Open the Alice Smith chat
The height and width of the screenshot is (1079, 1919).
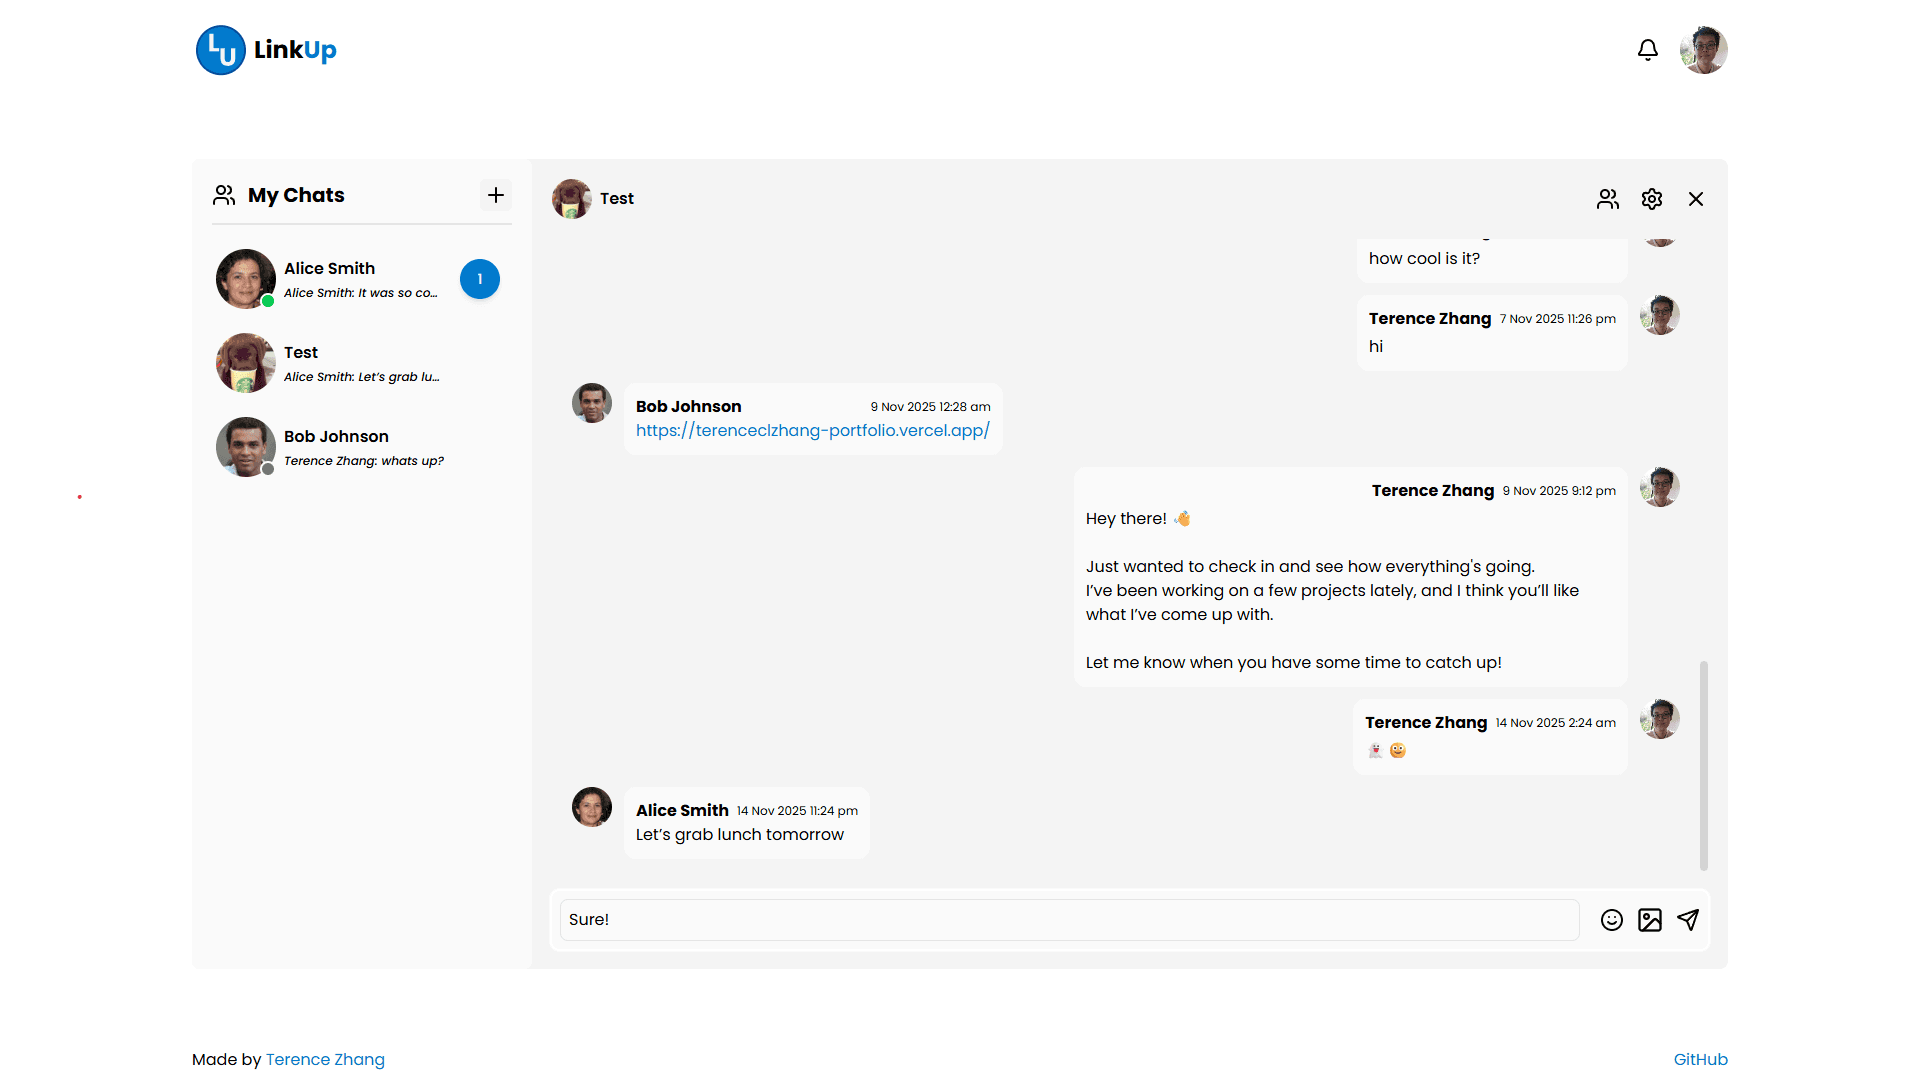[x=330, y=279]
